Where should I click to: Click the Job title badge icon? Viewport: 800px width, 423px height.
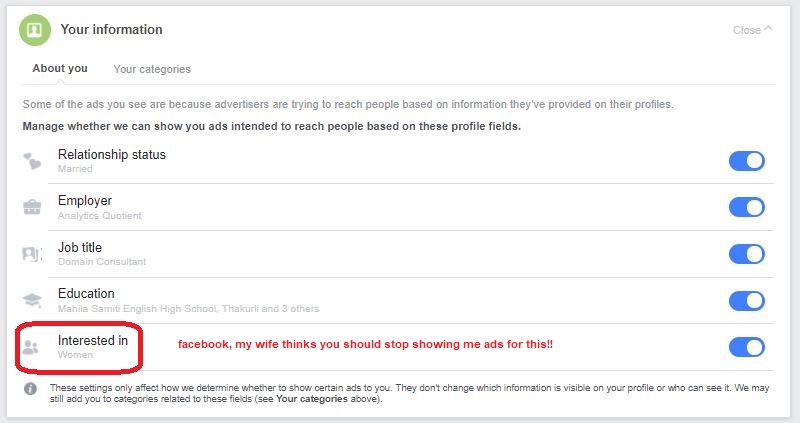[x=32, y=254]
